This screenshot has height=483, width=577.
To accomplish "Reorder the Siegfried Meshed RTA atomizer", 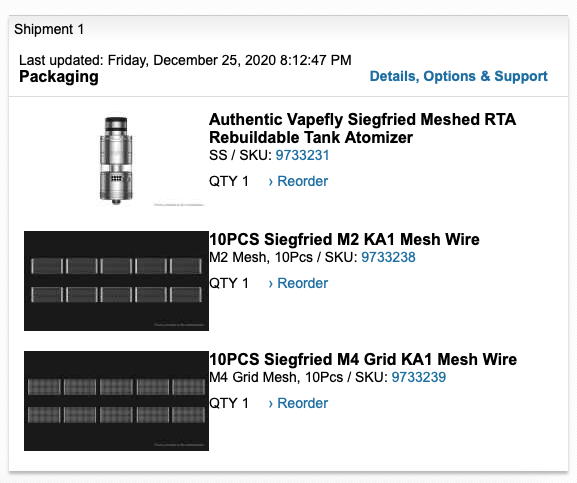I will (x=298, y=181).
